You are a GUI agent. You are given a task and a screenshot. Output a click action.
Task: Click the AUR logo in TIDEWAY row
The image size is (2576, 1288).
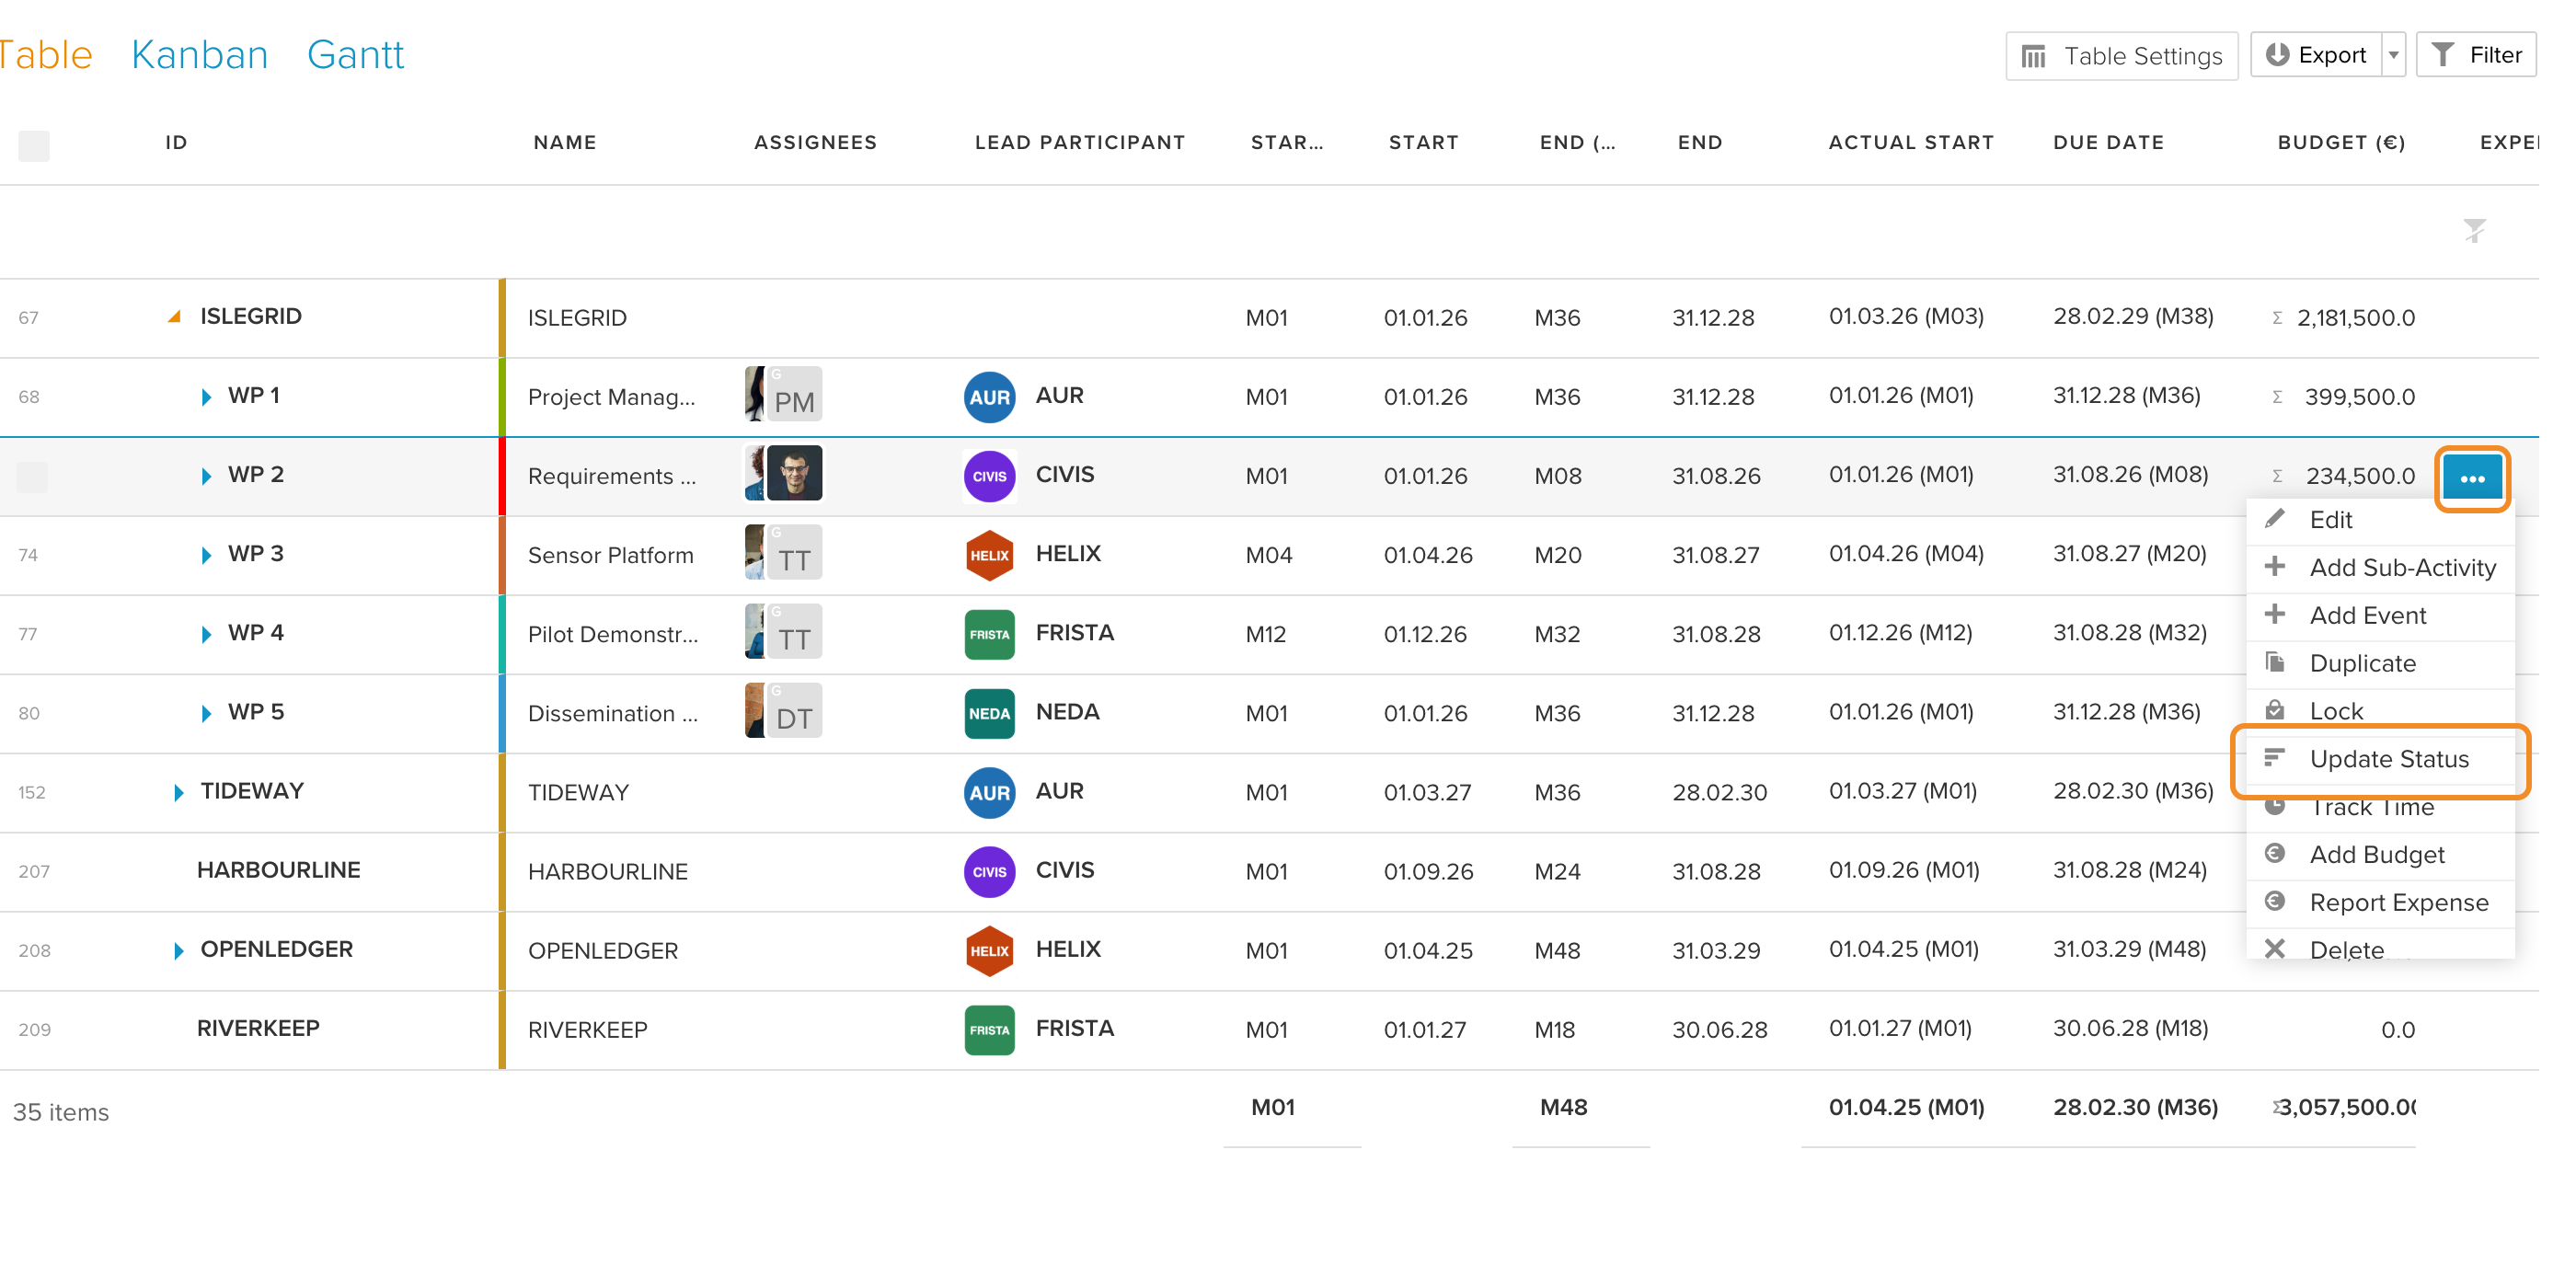pyautogui.click(x=988, y=791)
